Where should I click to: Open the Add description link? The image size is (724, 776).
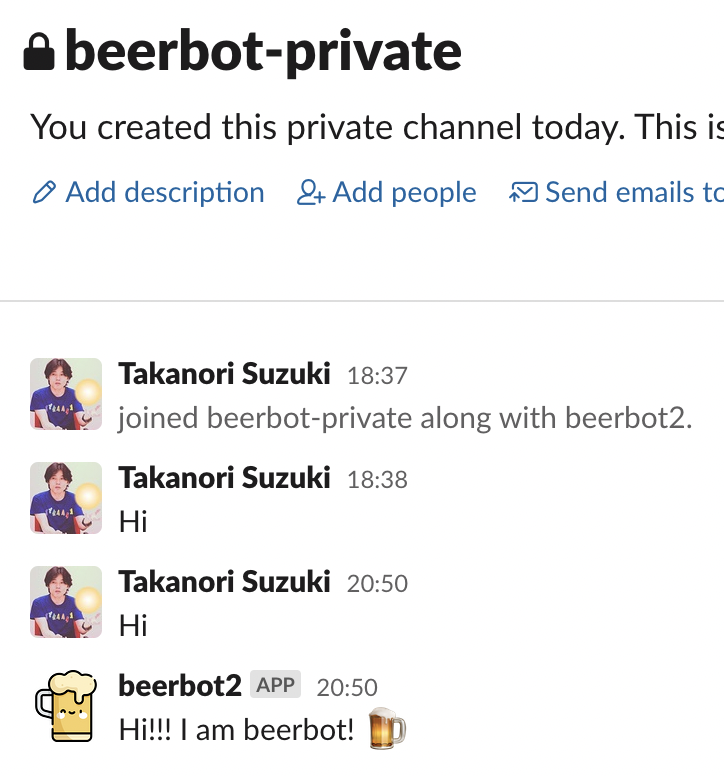point(165,192)
